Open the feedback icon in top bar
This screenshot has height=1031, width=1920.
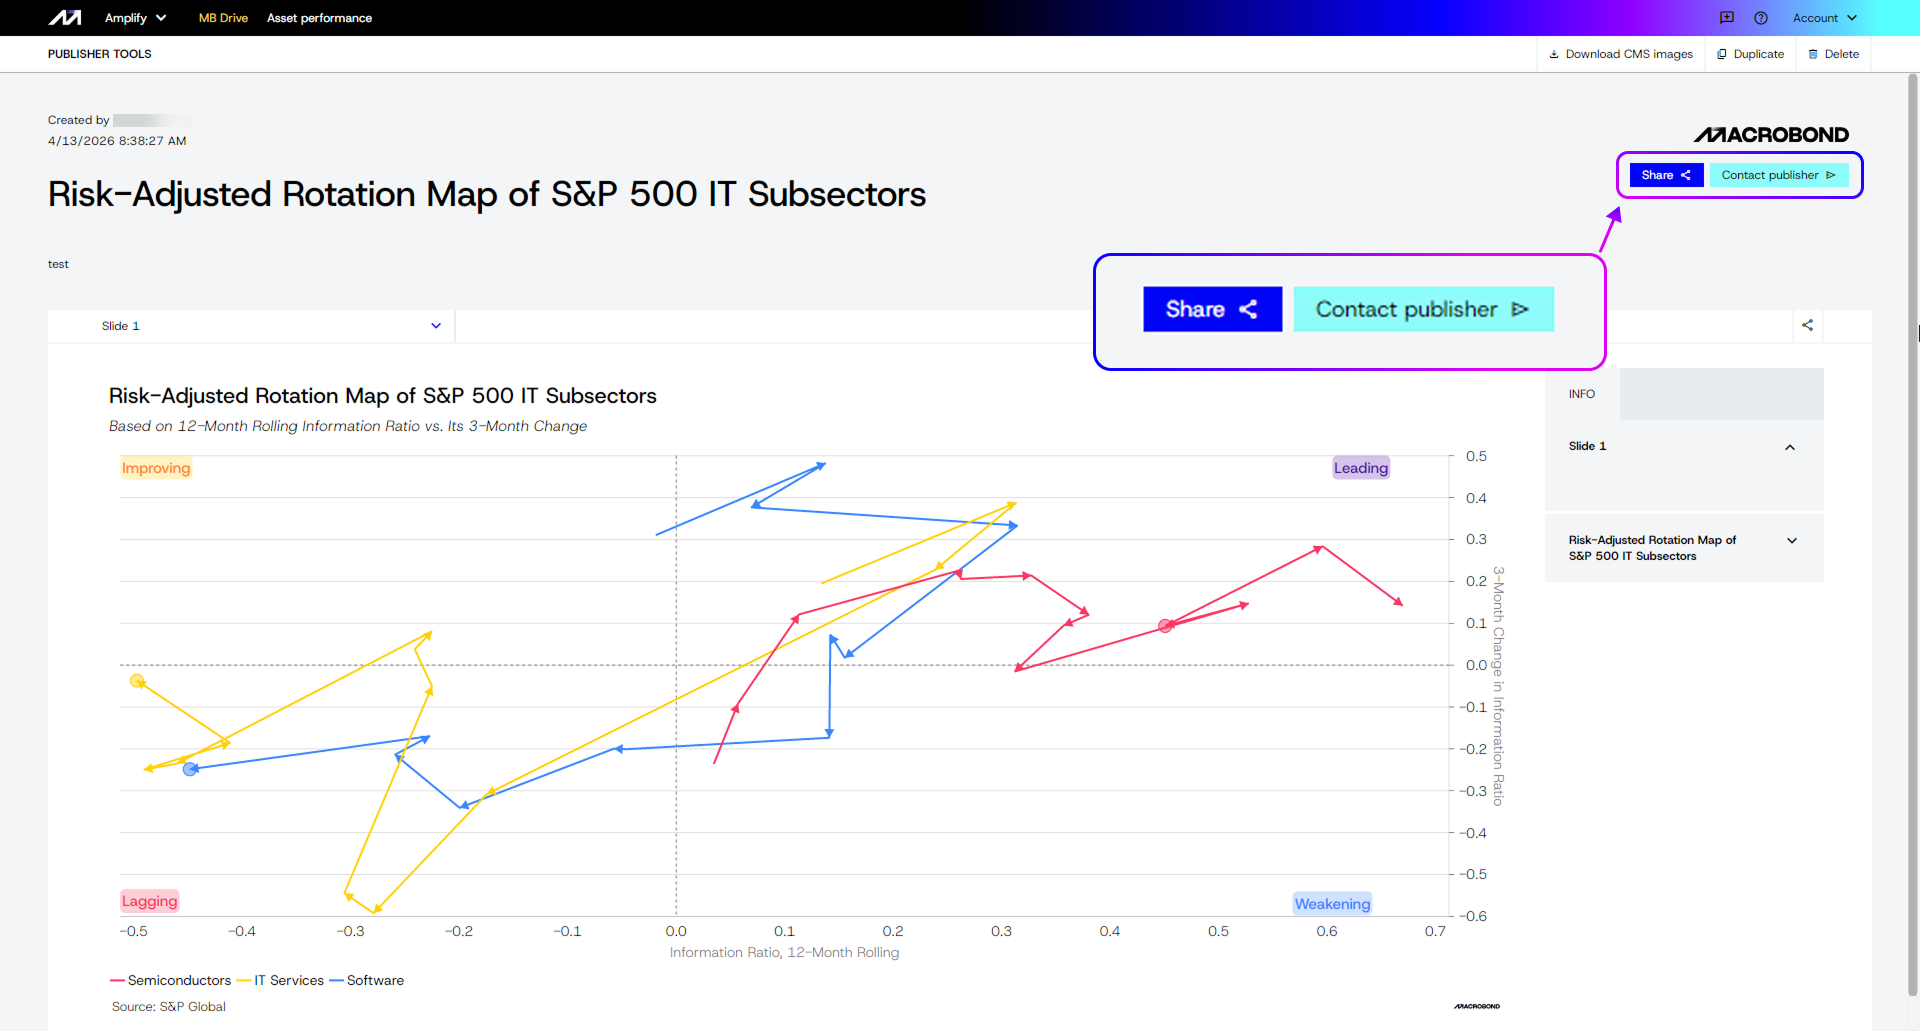click(1727, 18)
